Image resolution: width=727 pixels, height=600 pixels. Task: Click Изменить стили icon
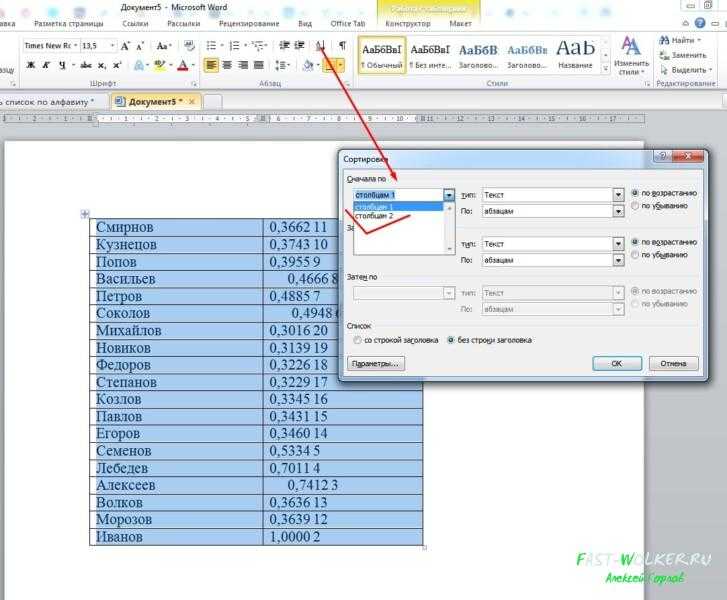pos(631,56)
